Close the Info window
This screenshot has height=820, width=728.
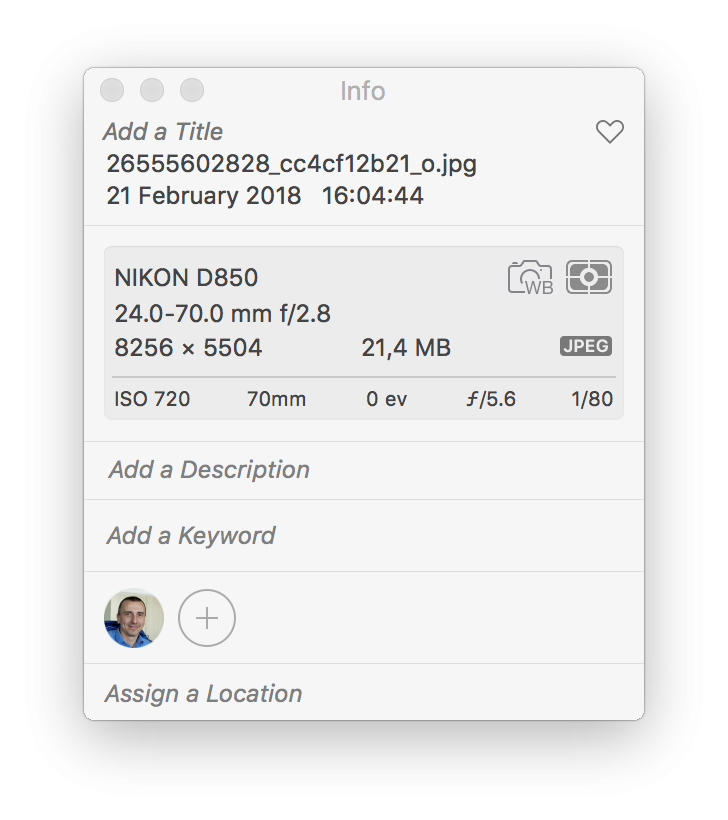112,90
